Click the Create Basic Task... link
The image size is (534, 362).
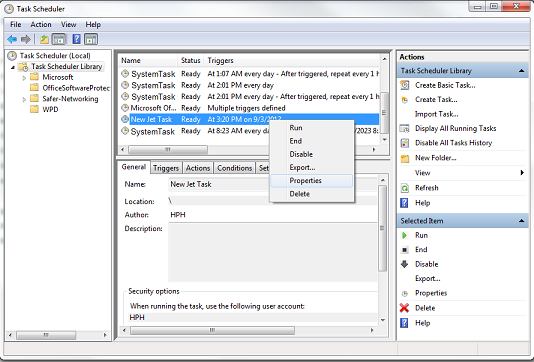pyautogui.click(x=445, y=85)
